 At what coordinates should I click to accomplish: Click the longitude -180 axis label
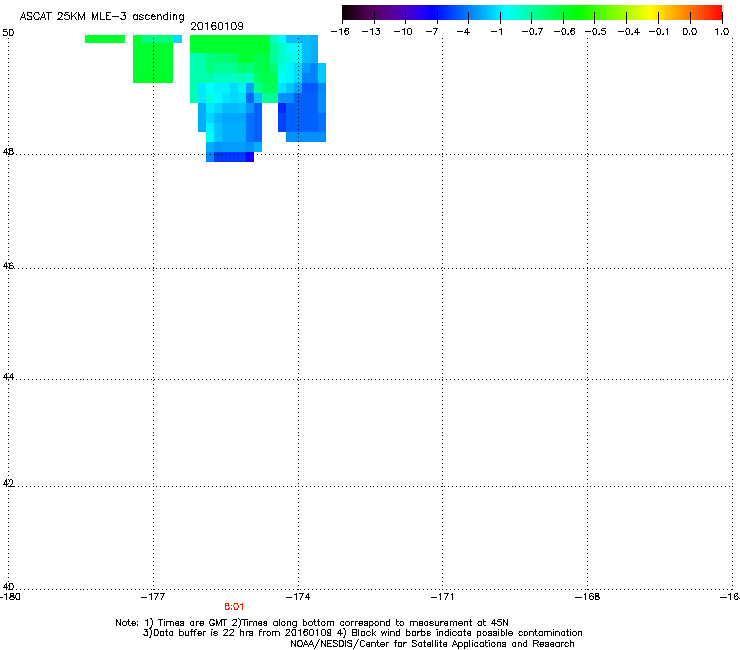(10, 597)
